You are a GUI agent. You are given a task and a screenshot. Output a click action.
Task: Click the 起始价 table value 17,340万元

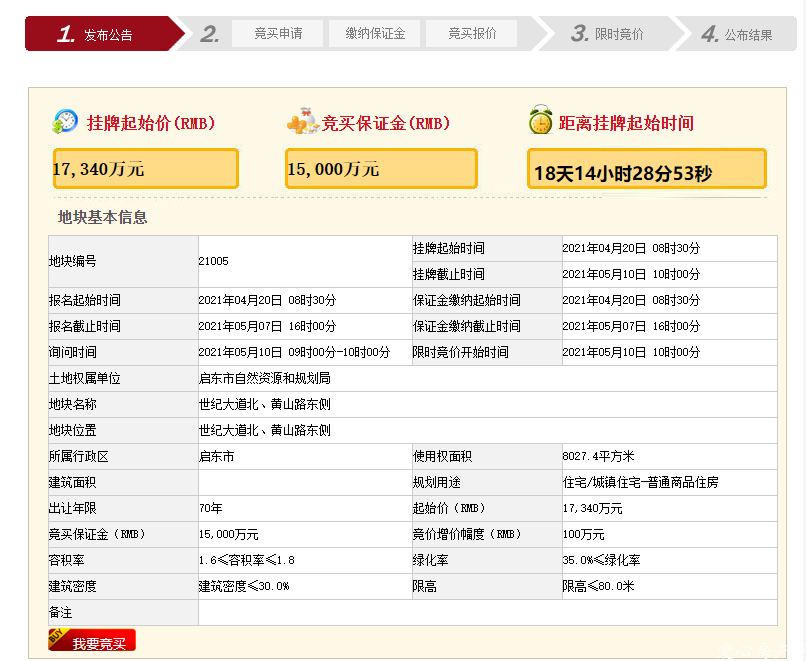[592, 509]
